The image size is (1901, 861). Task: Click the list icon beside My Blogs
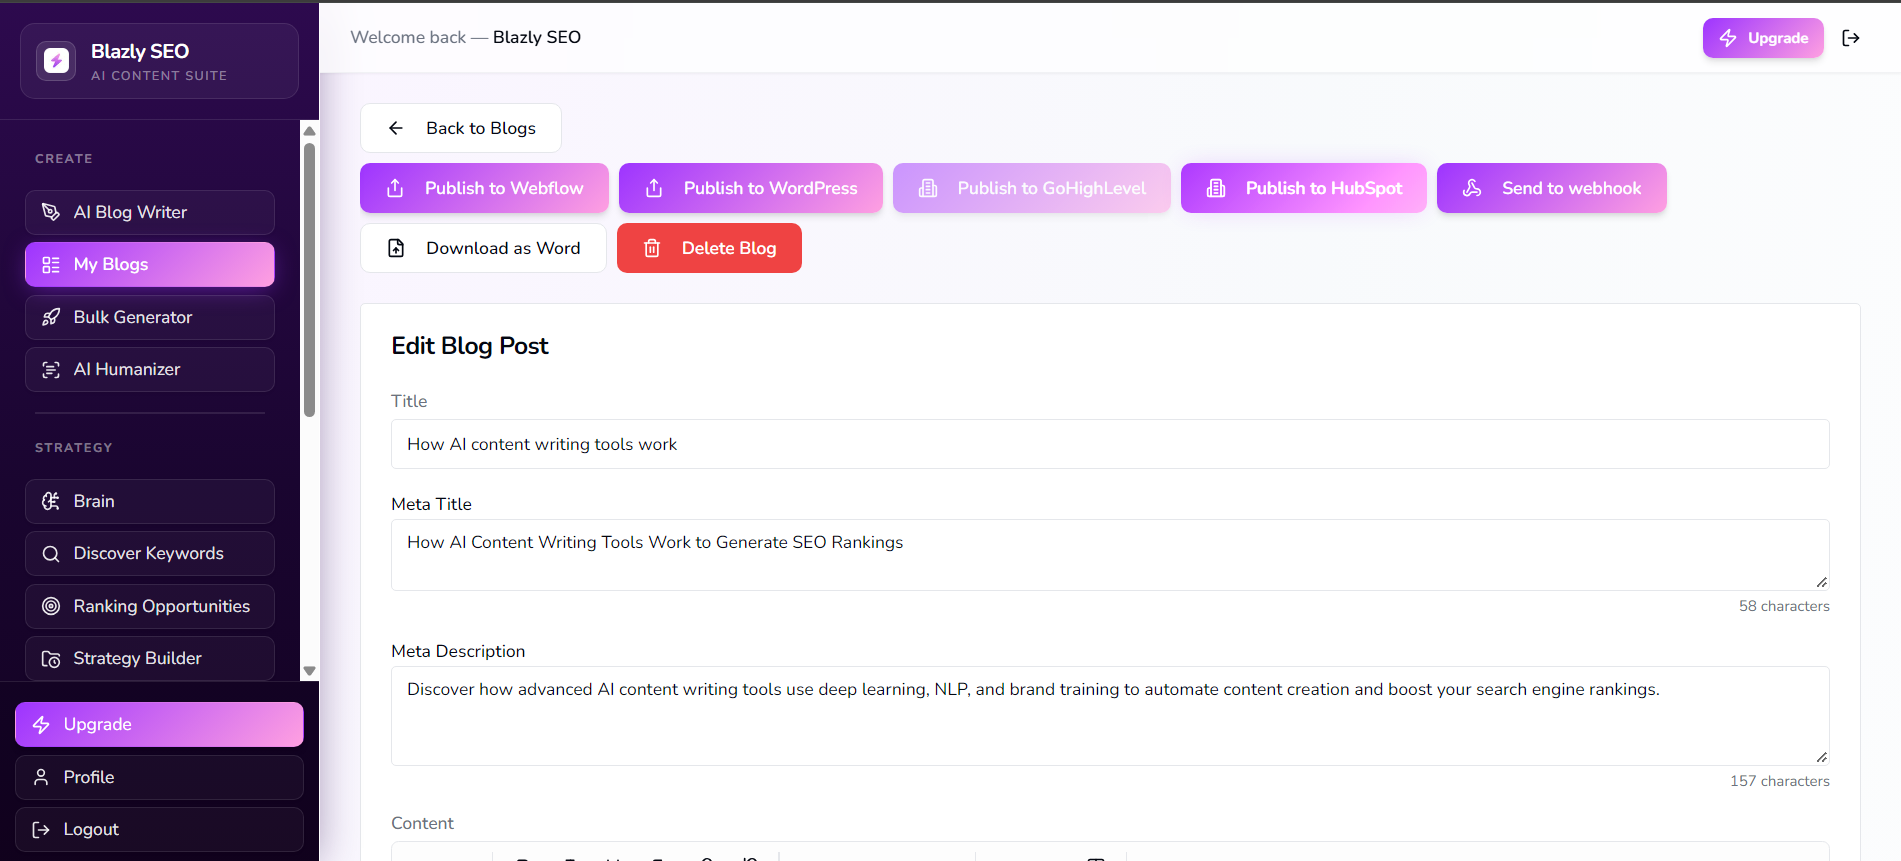pos(51,265)
